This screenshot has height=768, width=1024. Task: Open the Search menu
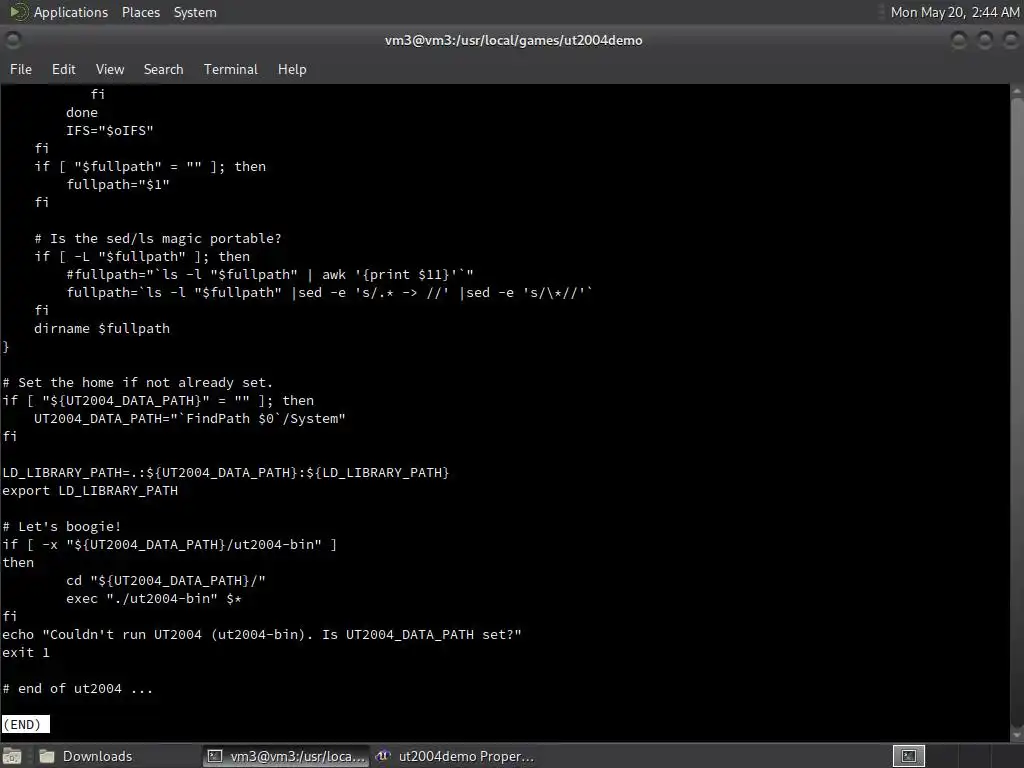coord(163,69)
